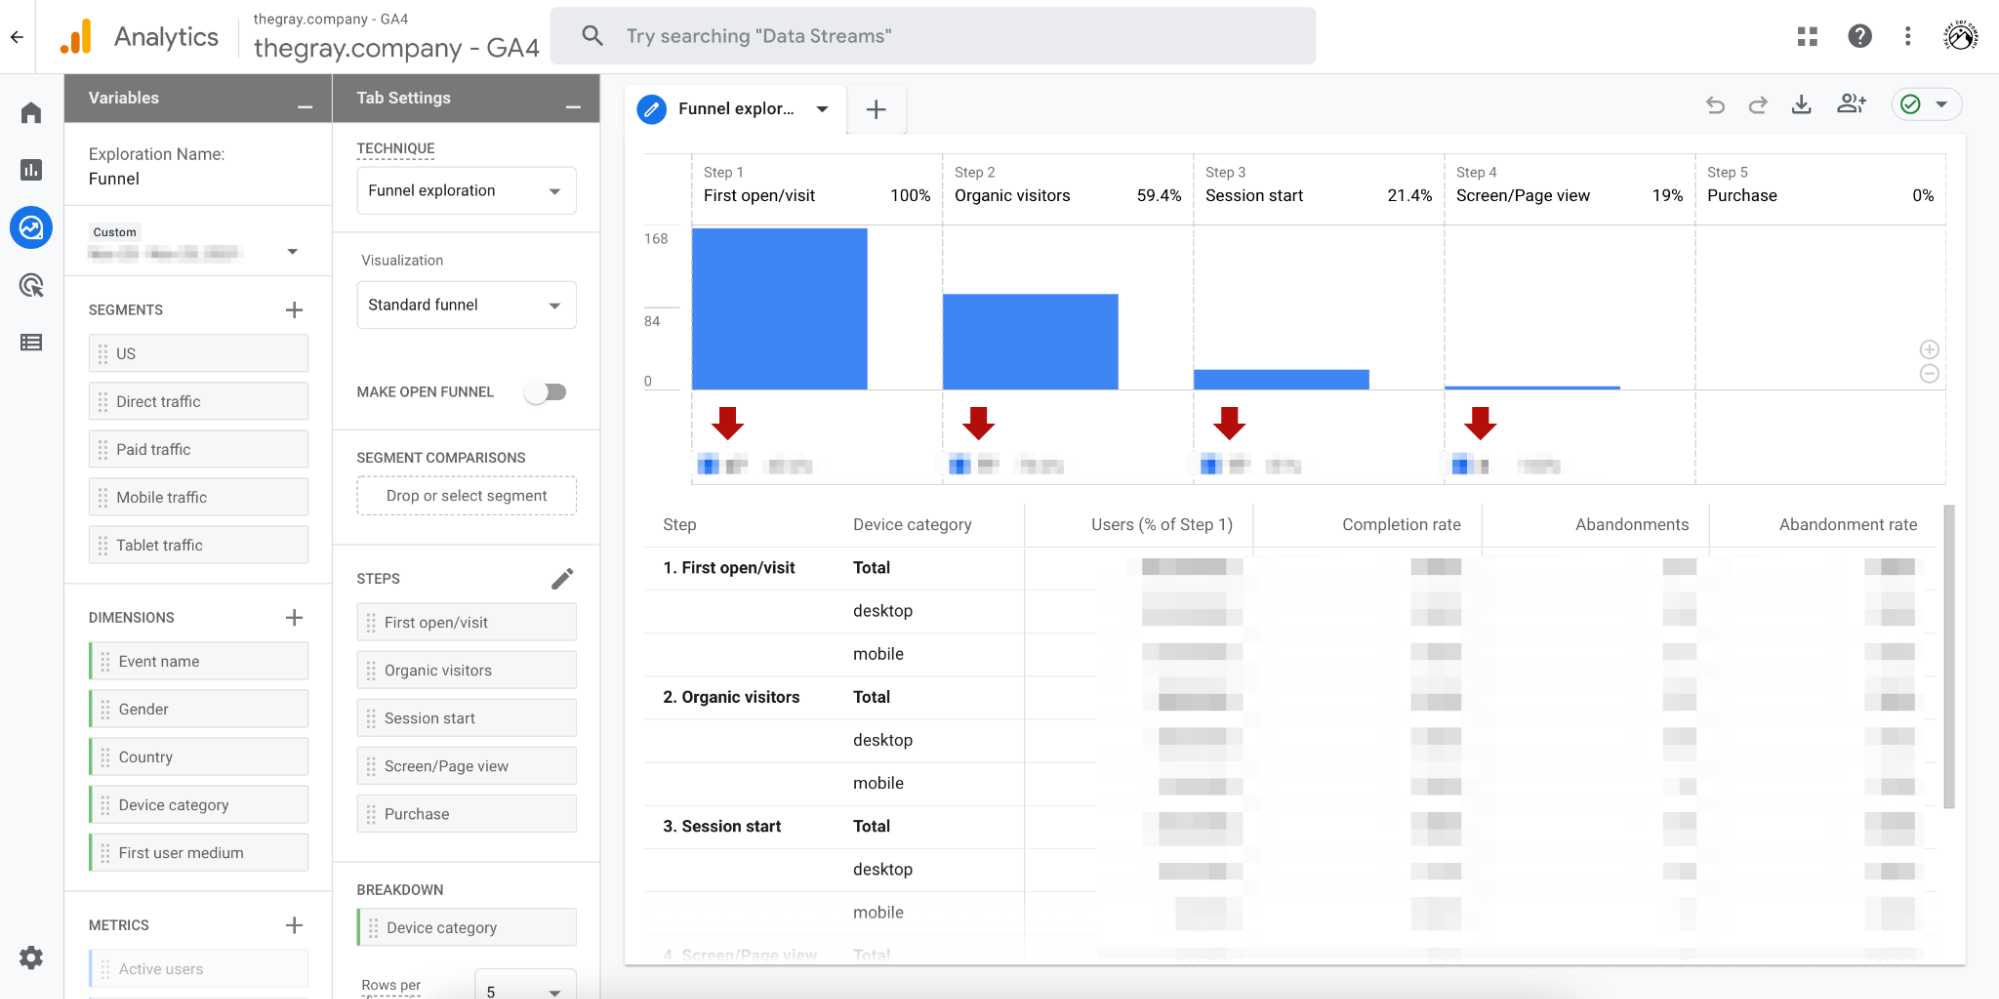Go to the Reports sidebar icon
This screenshot has width=1999, height=999.
pos(31,170)
